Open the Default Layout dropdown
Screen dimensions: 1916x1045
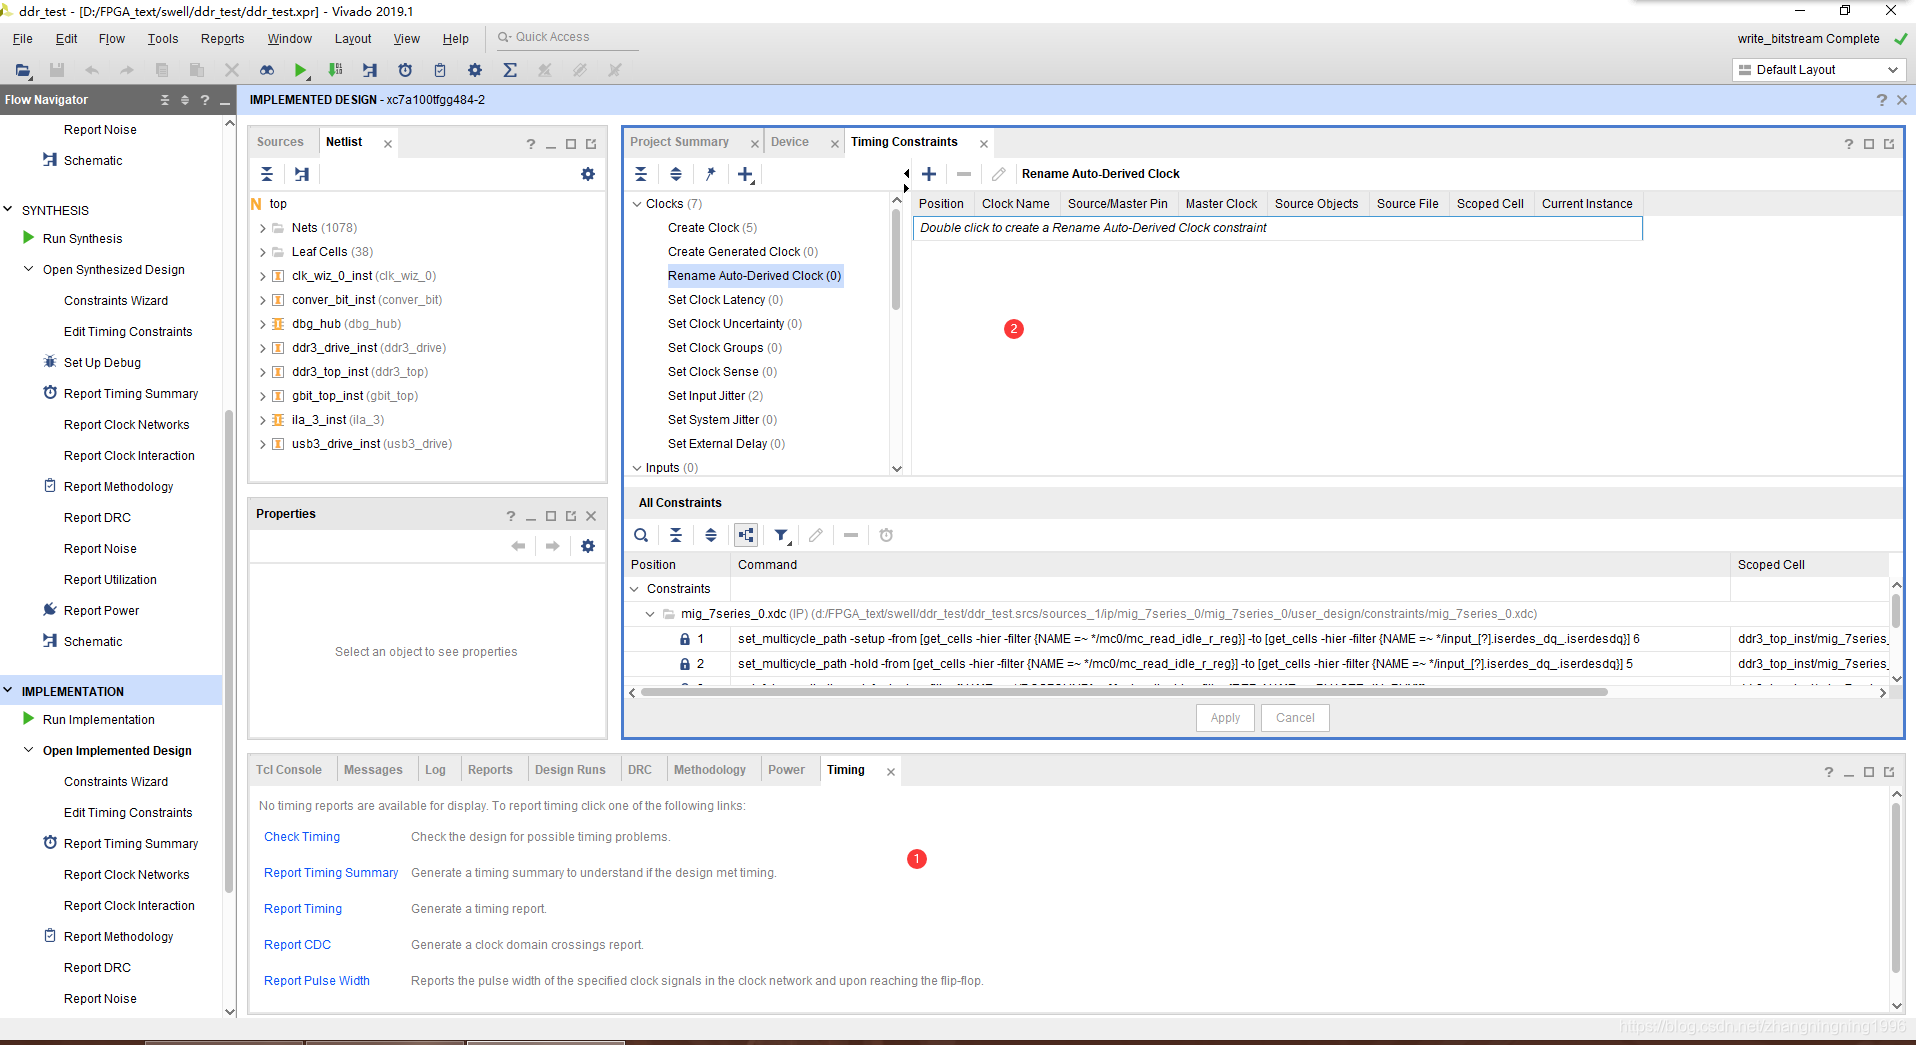coord(1818,70)
